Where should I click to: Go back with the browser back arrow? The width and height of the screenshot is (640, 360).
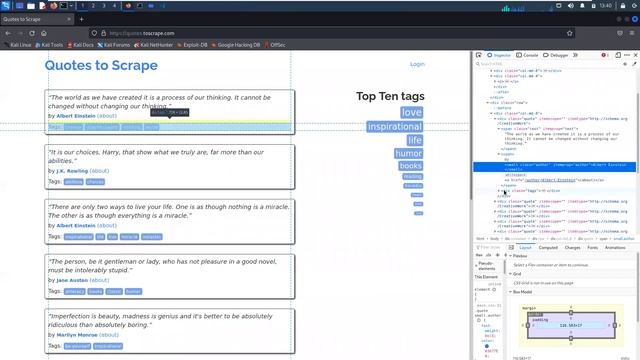(8, 33)
